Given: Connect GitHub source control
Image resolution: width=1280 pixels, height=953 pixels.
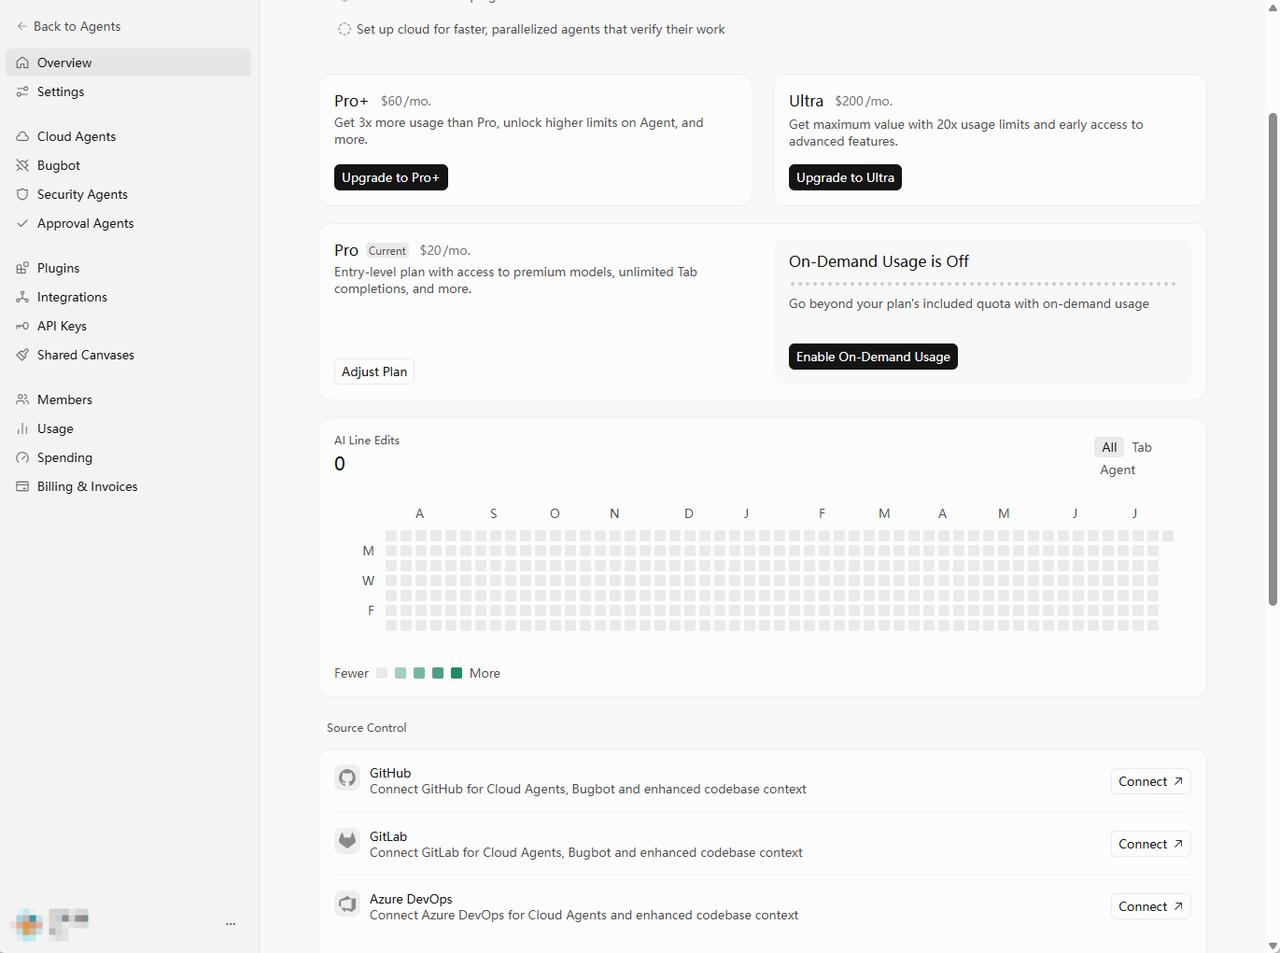Looking at the screenshot, I should [1150, 781].
